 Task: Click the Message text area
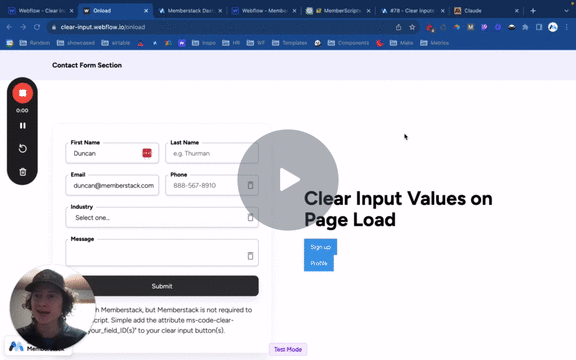[x=162, y=253]
